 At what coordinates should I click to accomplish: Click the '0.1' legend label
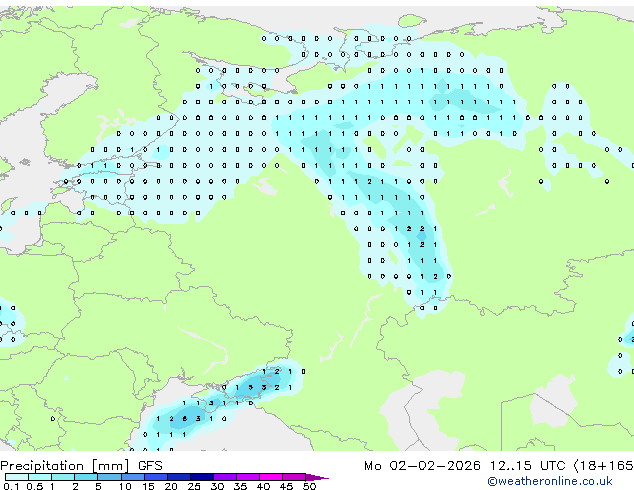(12, 486)
